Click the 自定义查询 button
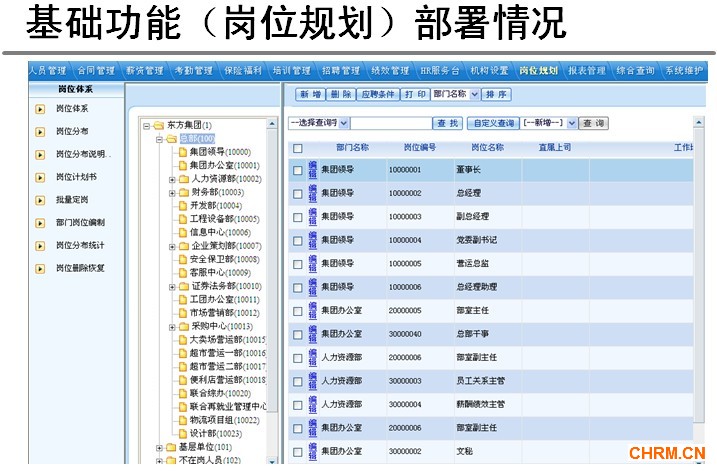This screenshot has width=717, height=471. [x=493, y=123]
